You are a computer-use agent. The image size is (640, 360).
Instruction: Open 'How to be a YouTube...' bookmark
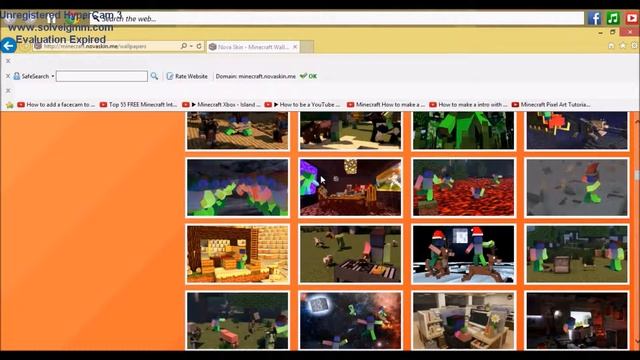coord(302,105)
